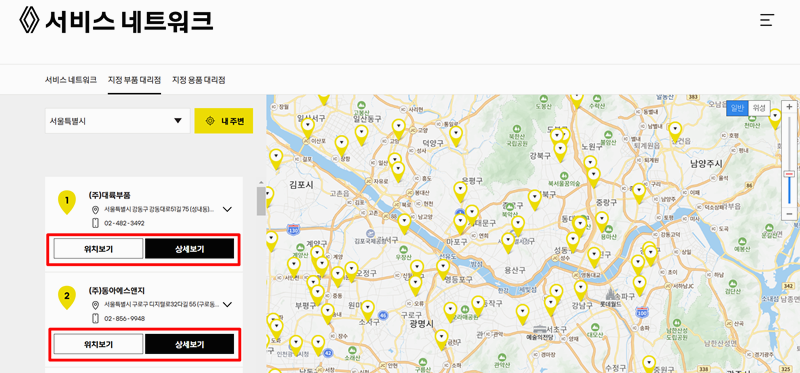Screen dimensions: 800x373
Task: Click the map pin above 이산포 IC
Action: pyautogui.click(x=308, y=128)
